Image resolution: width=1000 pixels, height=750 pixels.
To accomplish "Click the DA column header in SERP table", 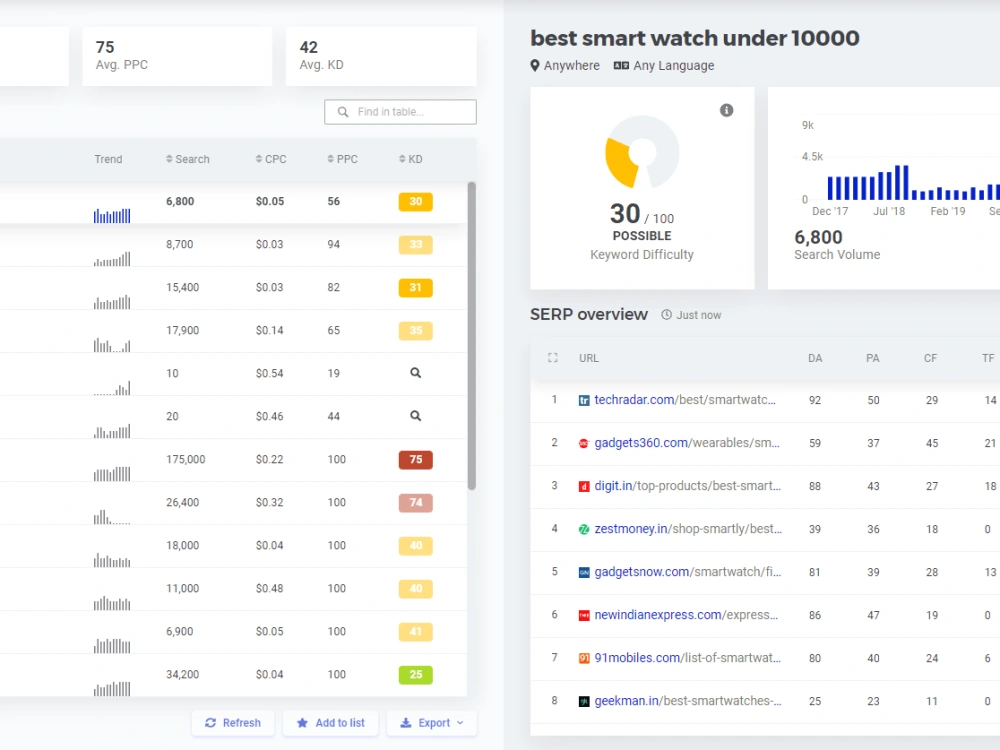I will click(x=815, y=358).
